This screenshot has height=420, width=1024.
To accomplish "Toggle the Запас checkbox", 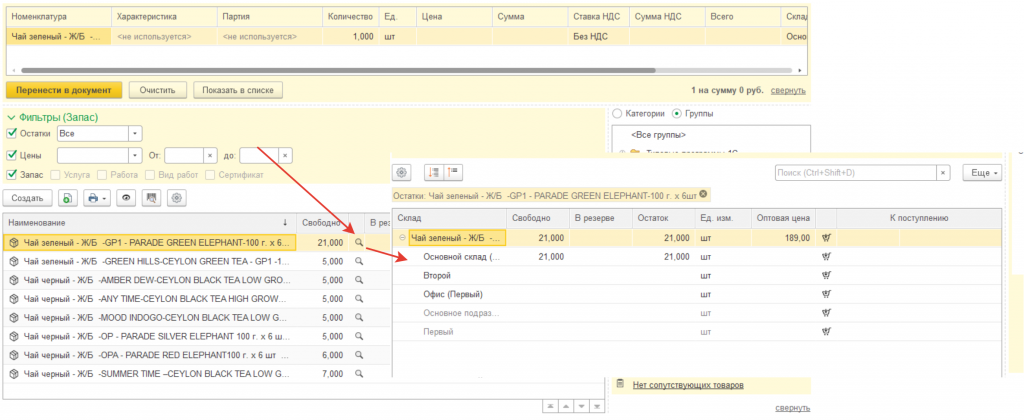I will click(x=11, y=175).
